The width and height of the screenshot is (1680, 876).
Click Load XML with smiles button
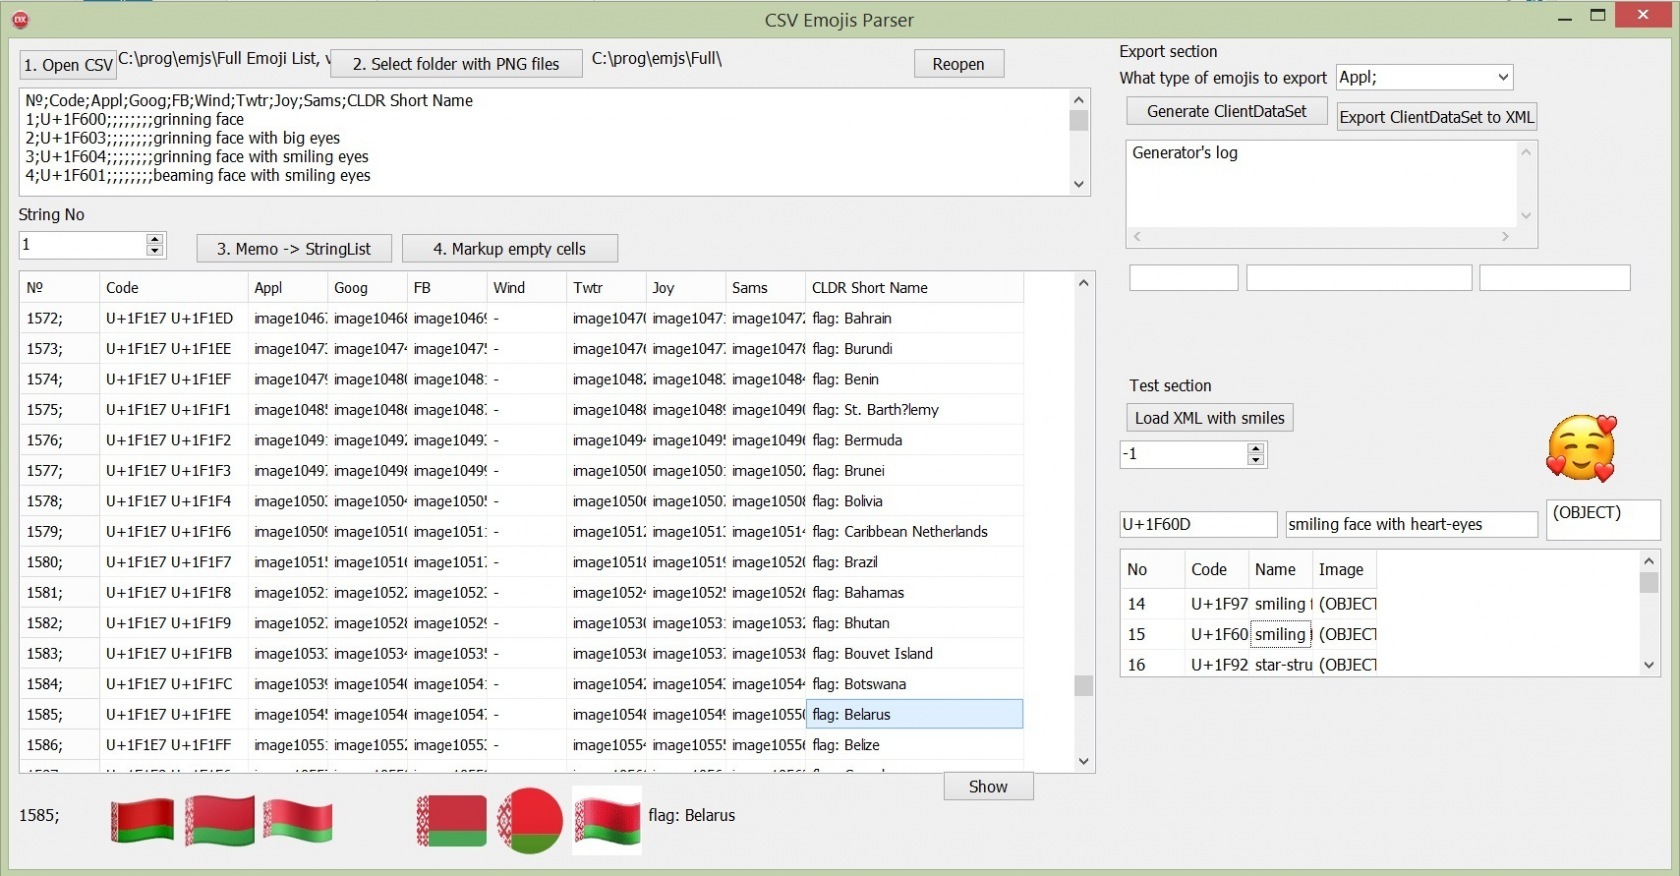(x=1209, y=418)
